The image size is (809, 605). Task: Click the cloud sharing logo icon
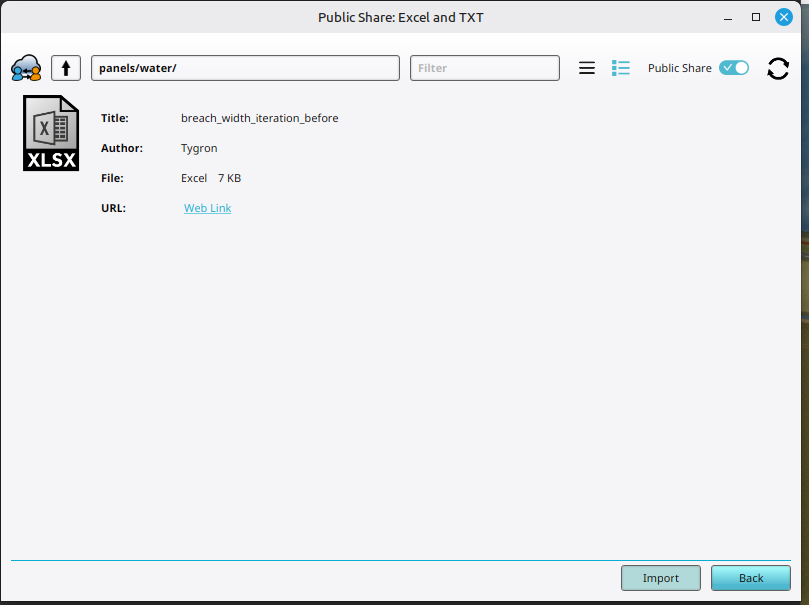coord(24,67)
